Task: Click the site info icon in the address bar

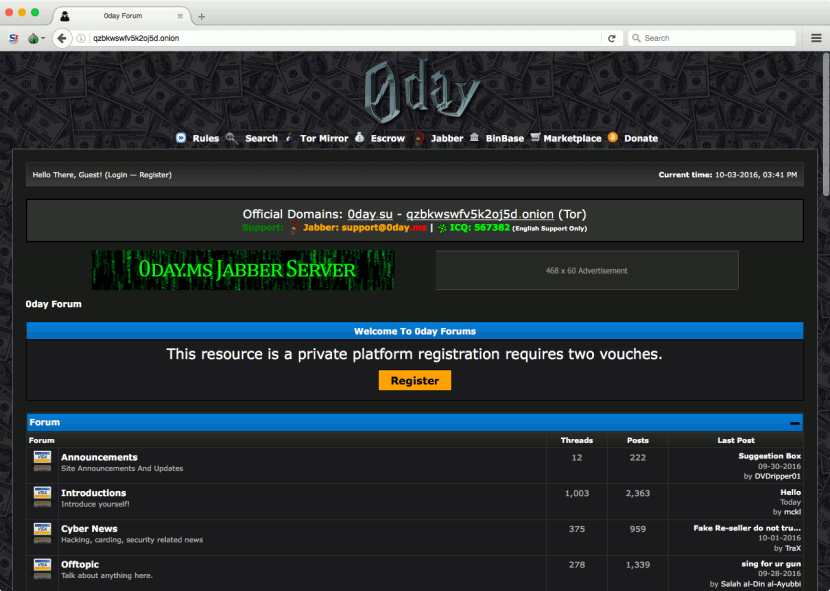Action: click(x=81, y=38)
